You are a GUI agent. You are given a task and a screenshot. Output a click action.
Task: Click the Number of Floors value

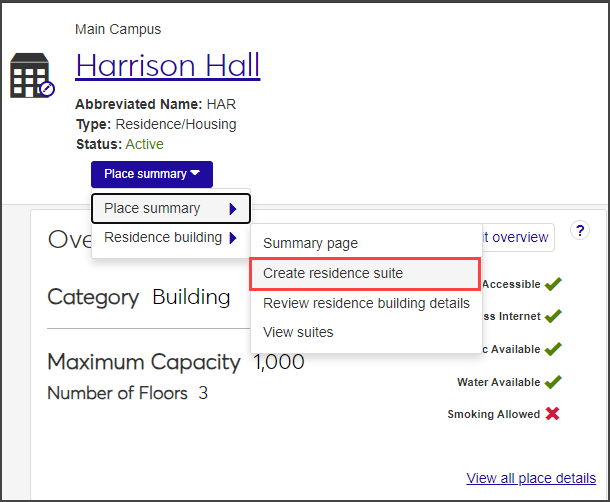click(x=203, y=393)
